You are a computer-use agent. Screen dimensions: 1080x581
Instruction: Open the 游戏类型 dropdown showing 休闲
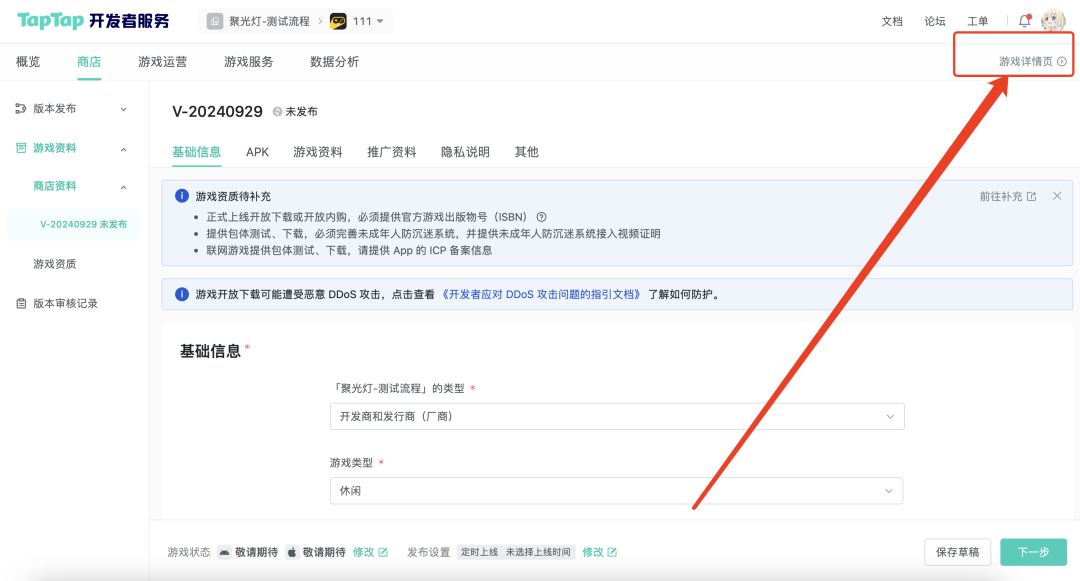(x=616, y=491)
